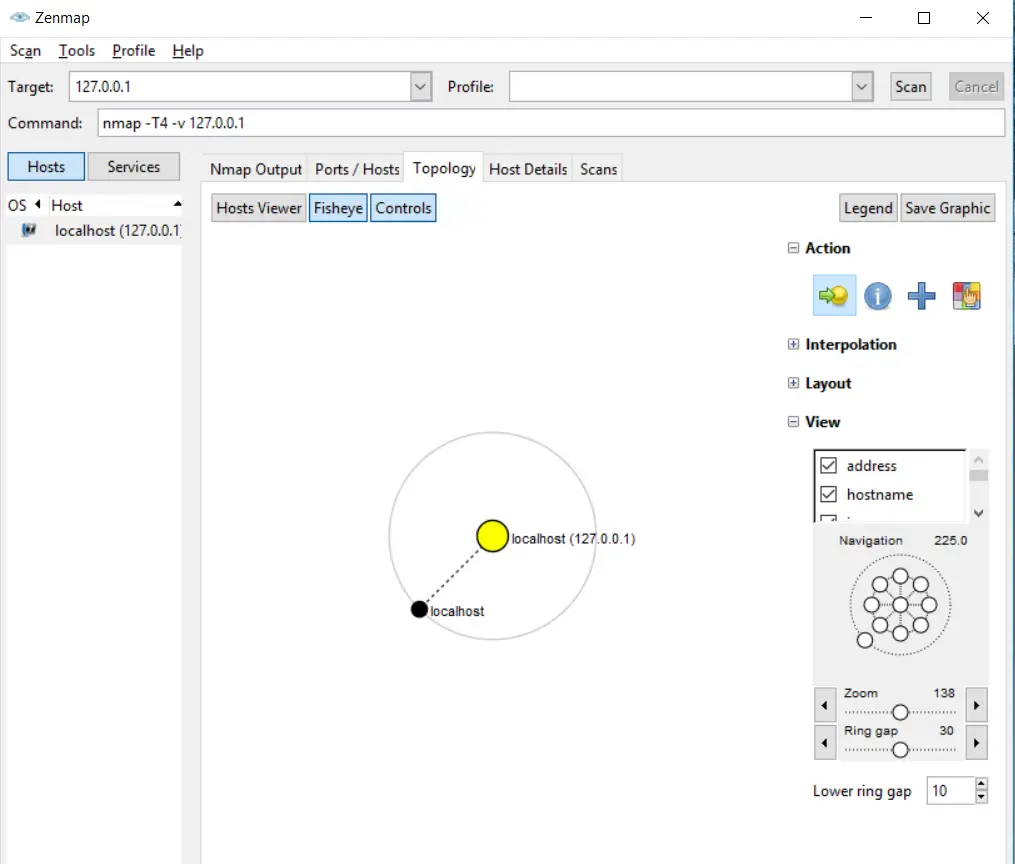Screen dimensions: 1015x864
Task: Click the Ring gap decrease left arrow
Action: click(824, 742)
